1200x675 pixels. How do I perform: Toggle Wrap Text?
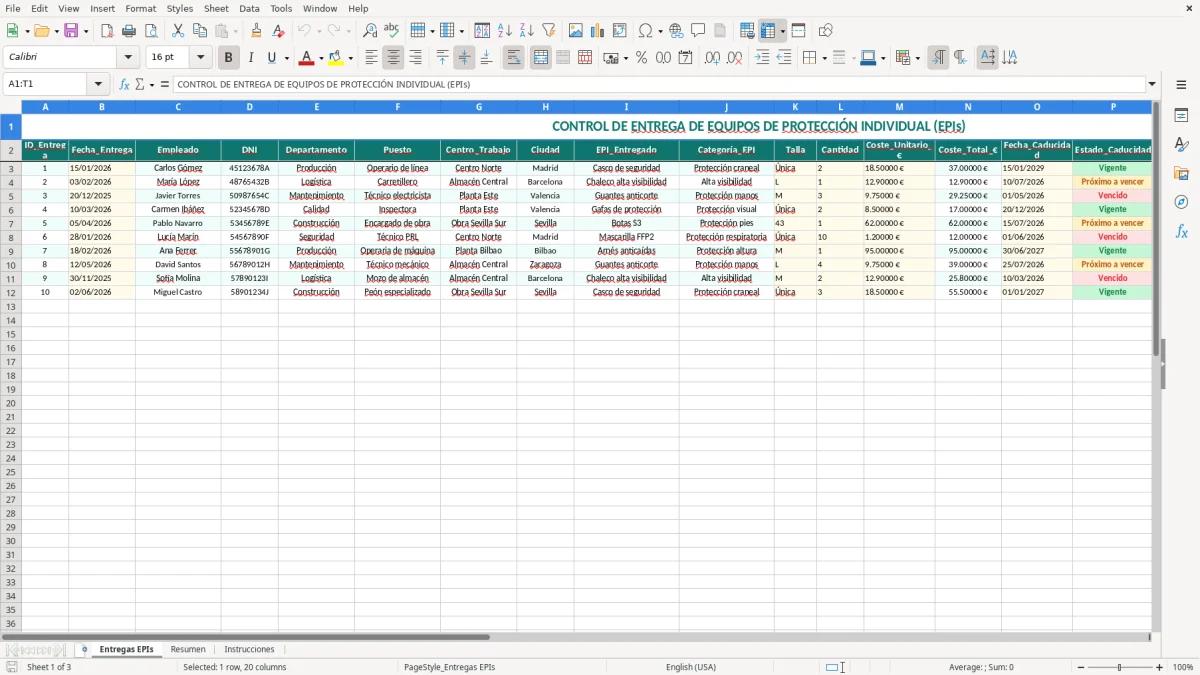513,58
